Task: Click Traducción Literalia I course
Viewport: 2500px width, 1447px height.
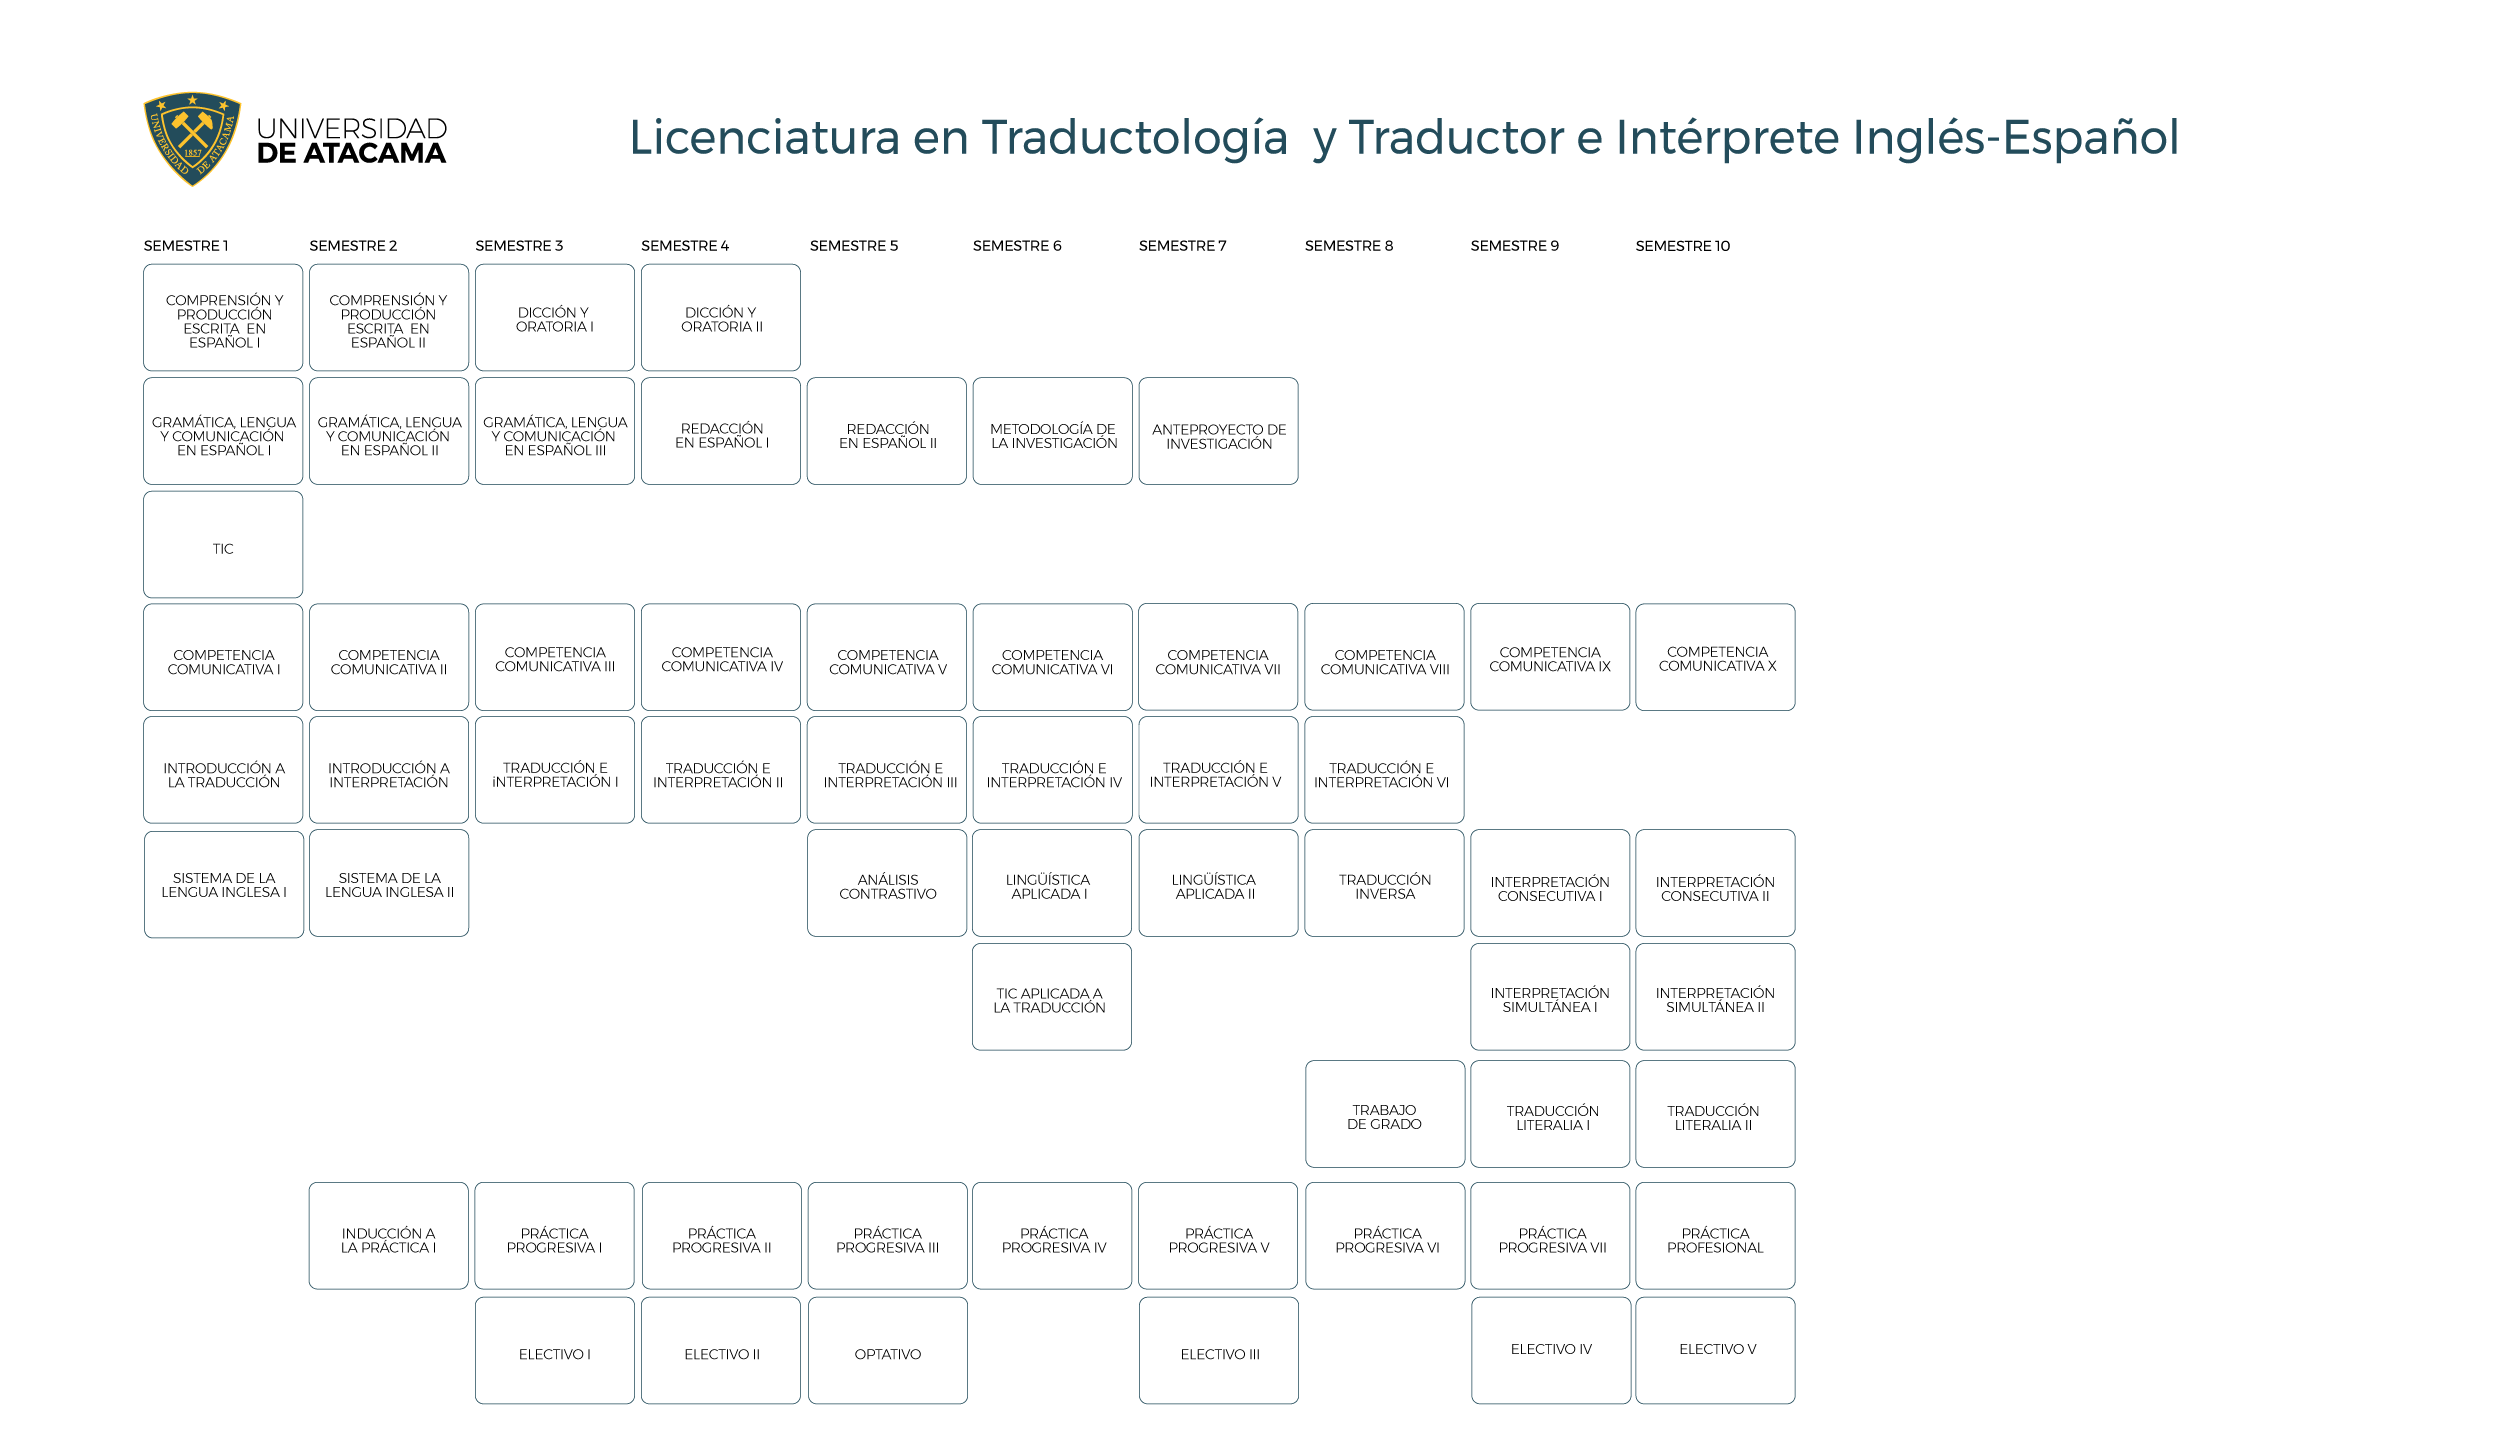Action: coord(1550,1115)
